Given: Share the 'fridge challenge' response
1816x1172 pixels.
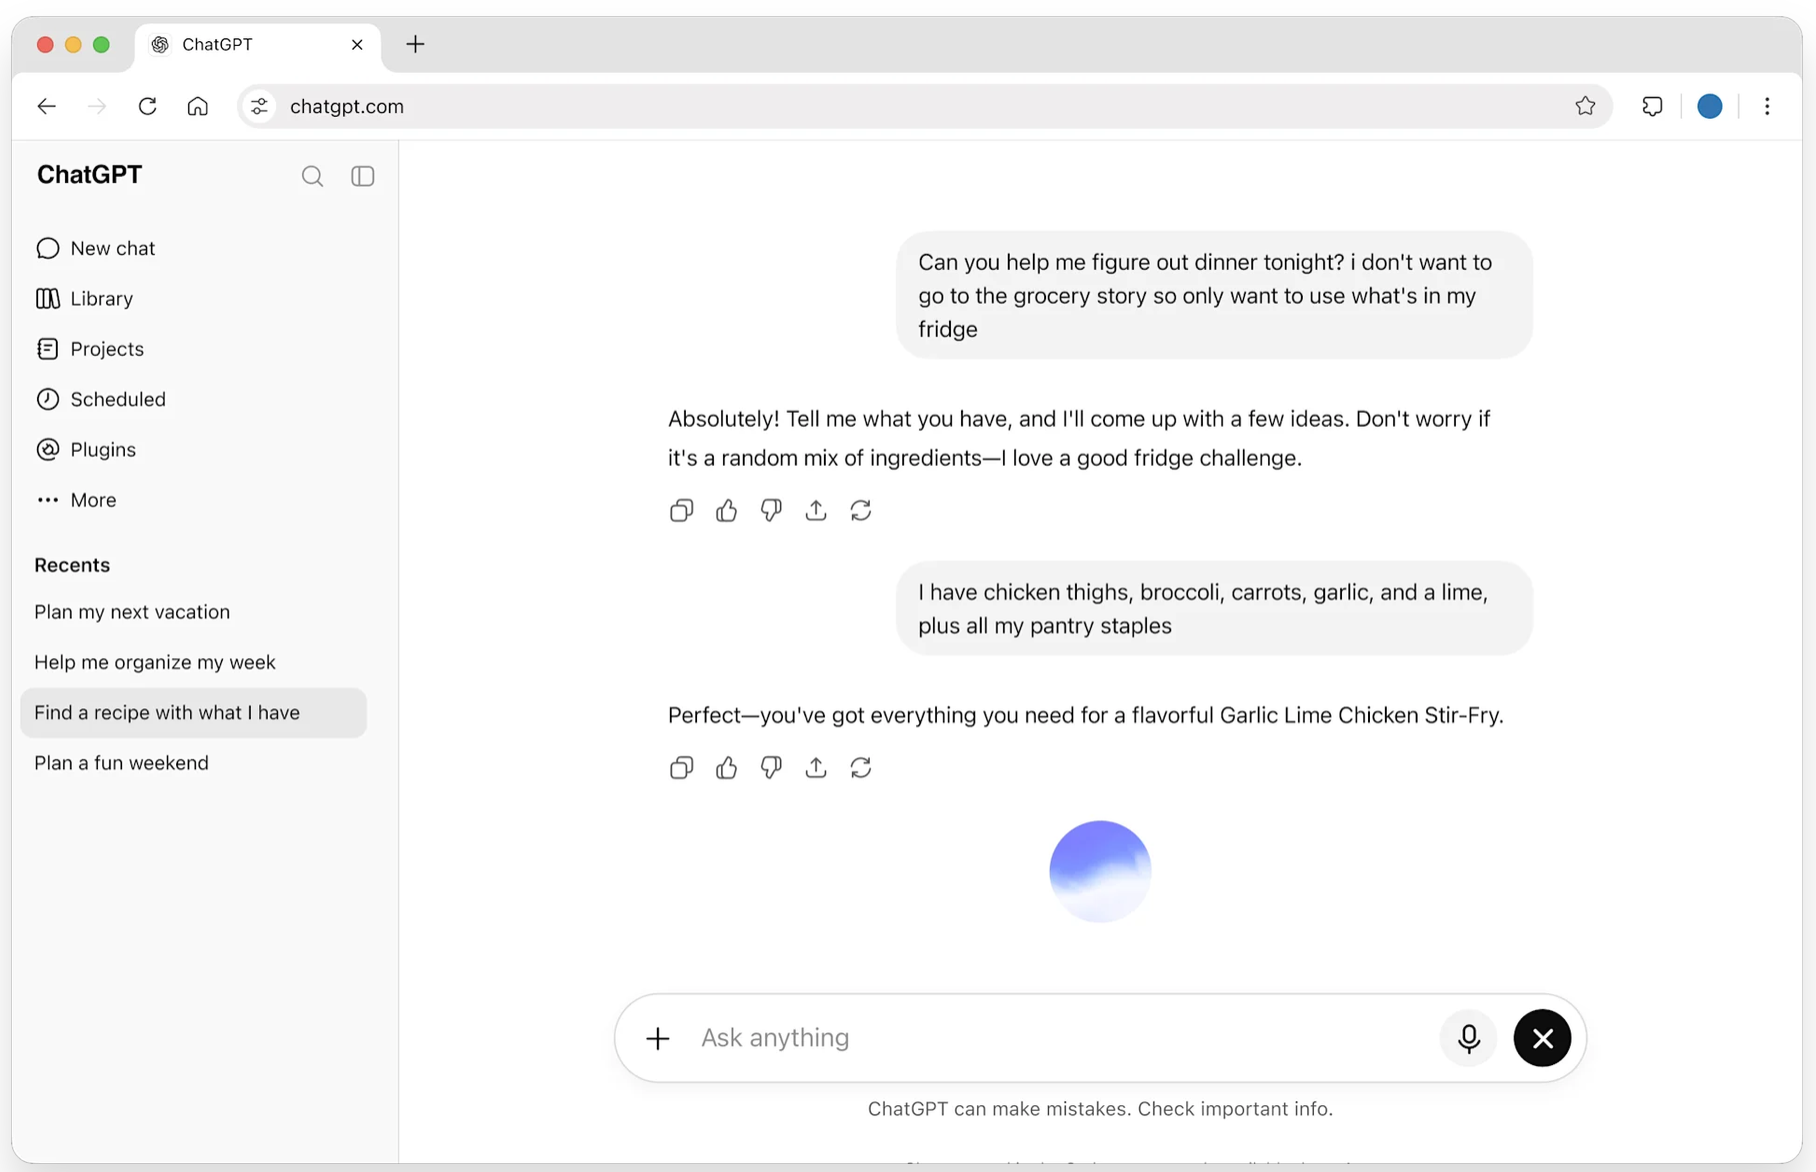Looking at the screenshot, I should coord(816,511).
